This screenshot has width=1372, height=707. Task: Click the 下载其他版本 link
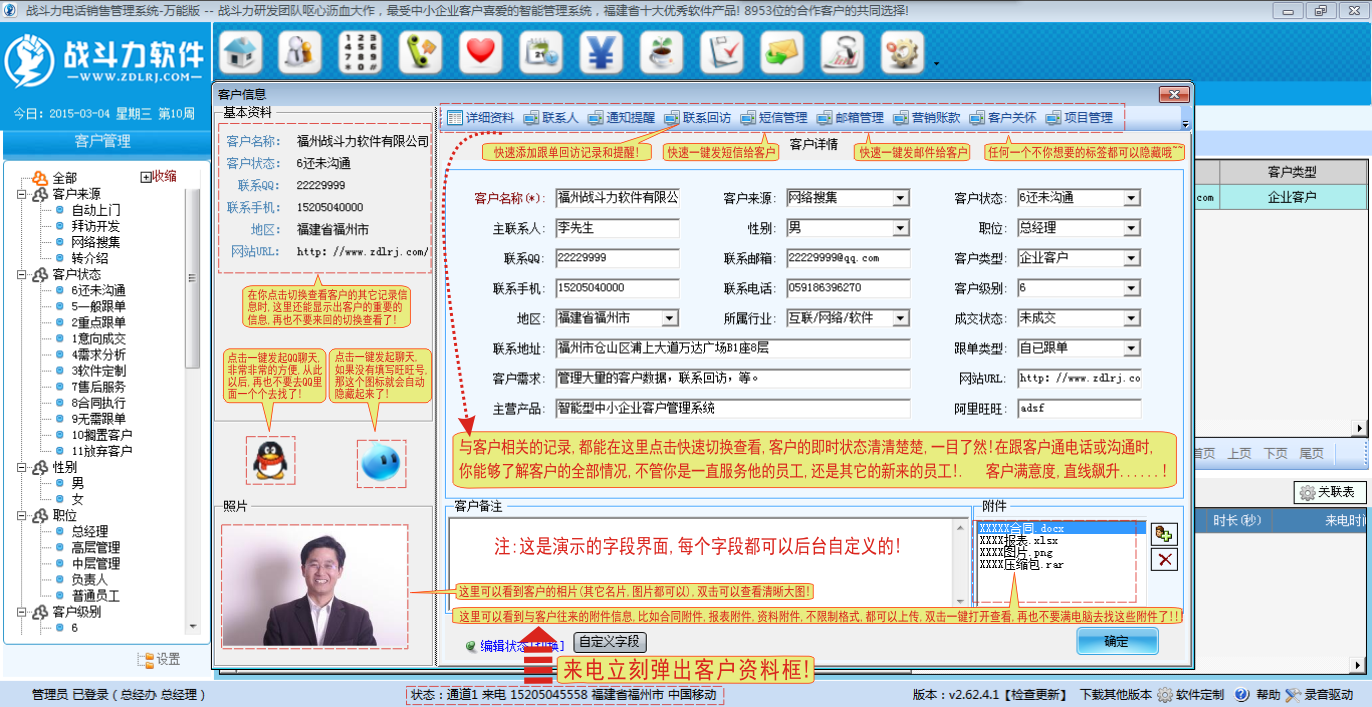[1115, 695]
